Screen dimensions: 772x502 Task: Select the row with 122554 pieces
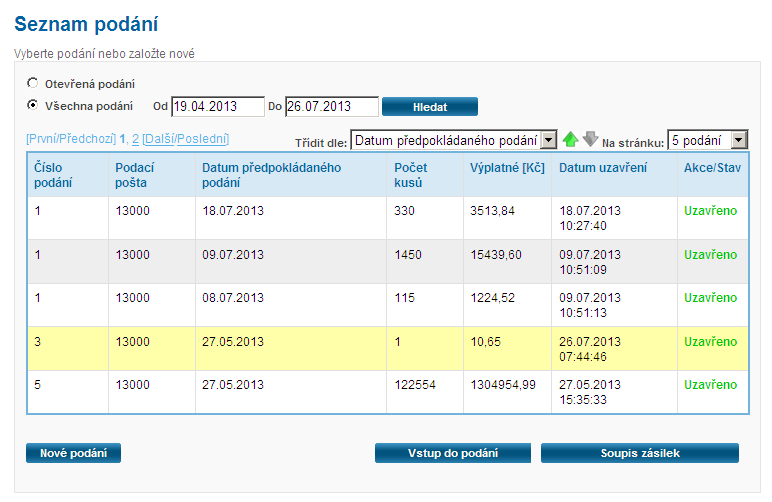pyautogui.click(x=390, y=392)
